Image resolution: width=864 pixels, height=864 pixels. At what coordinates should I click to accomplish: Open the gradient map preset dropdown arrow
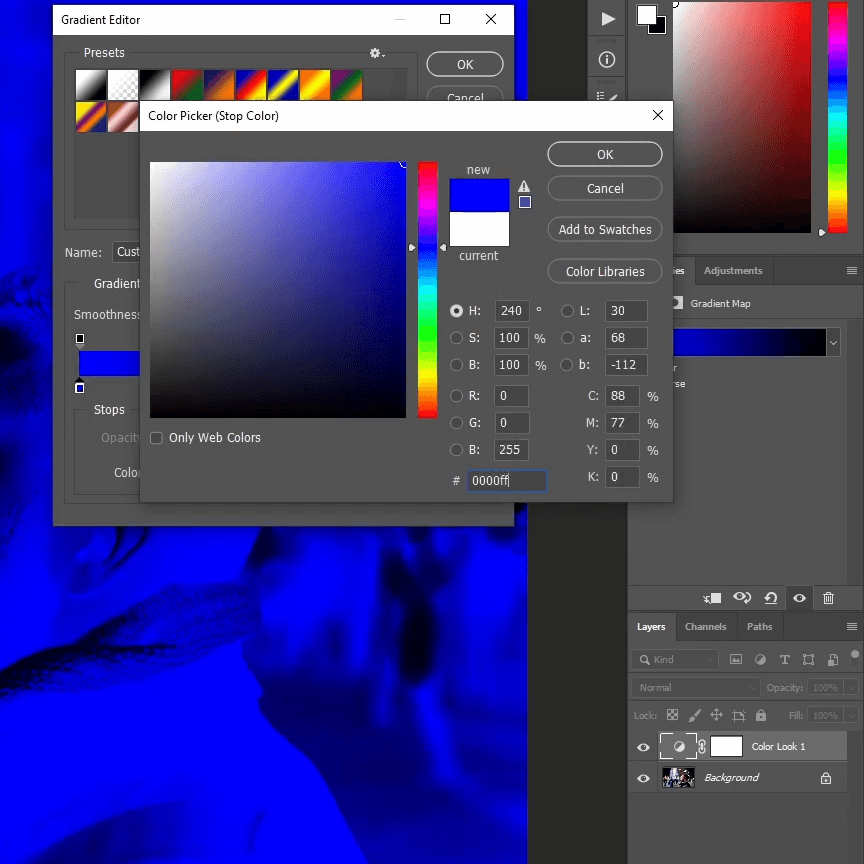pyautogui.click(x=833, y=343)
